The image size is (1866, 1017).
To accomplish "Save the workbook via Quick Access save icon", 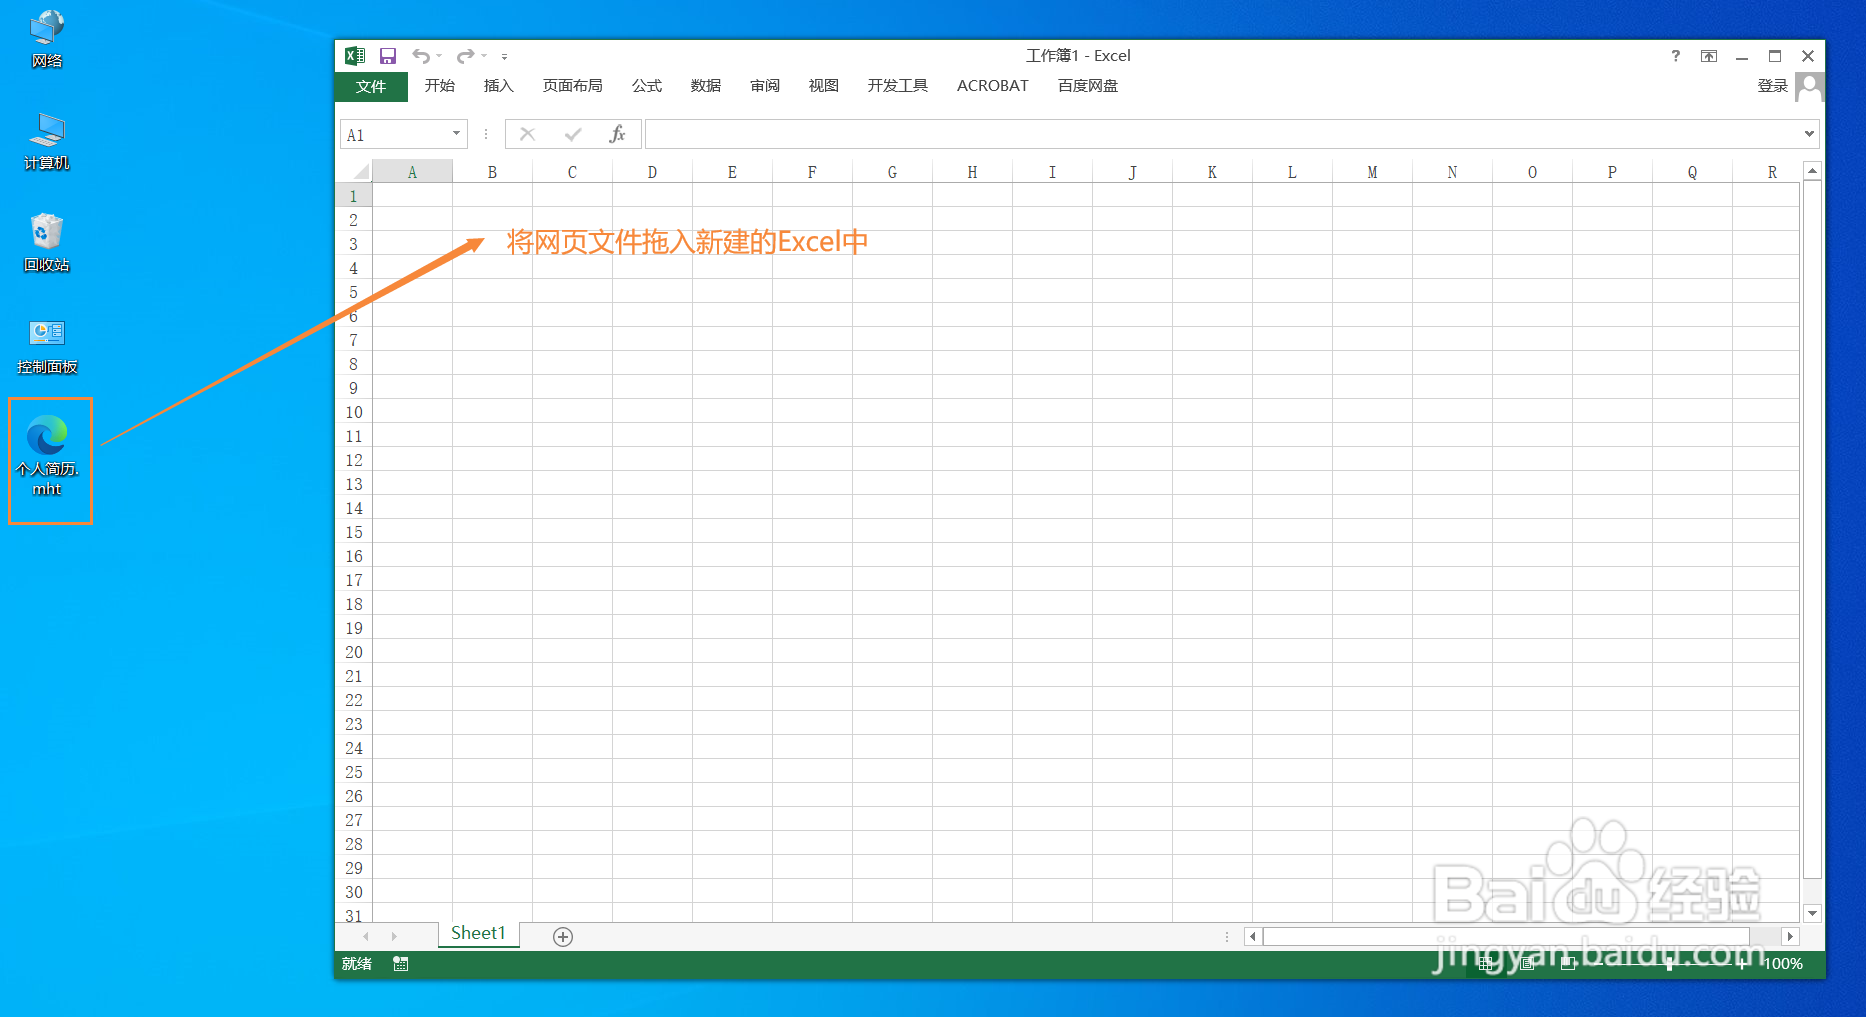I will 388,55.
